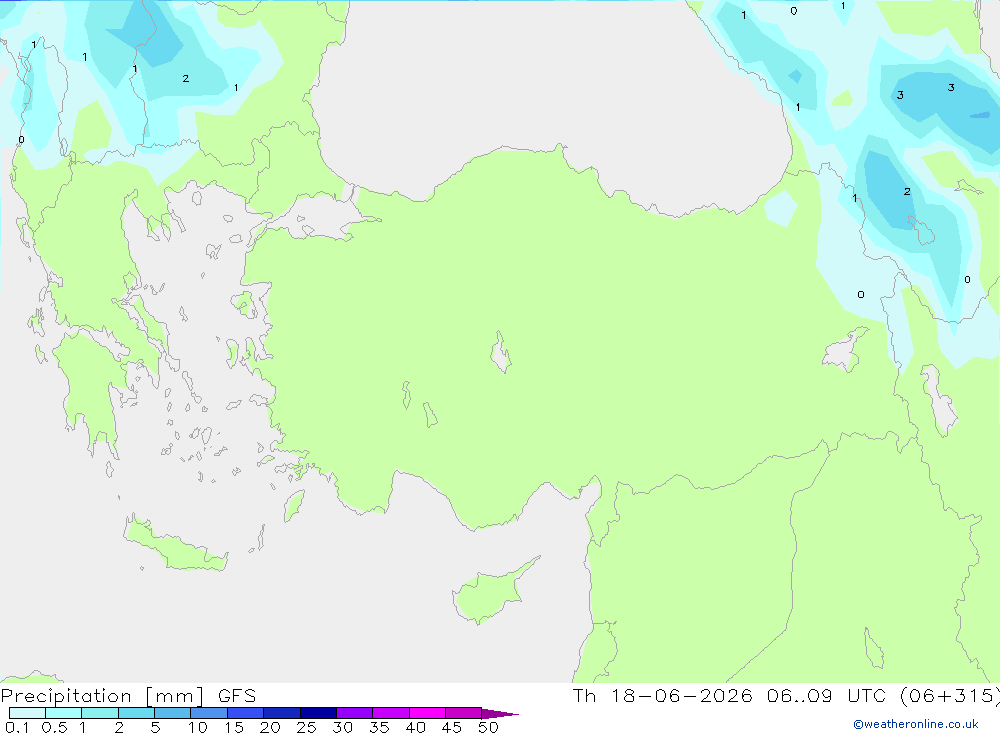Image resolution: width=1000 pixels, height=733 pixels.
Task: Click the legend arrow tip beyond 50 mm
Action: click(x=500, y=714)
